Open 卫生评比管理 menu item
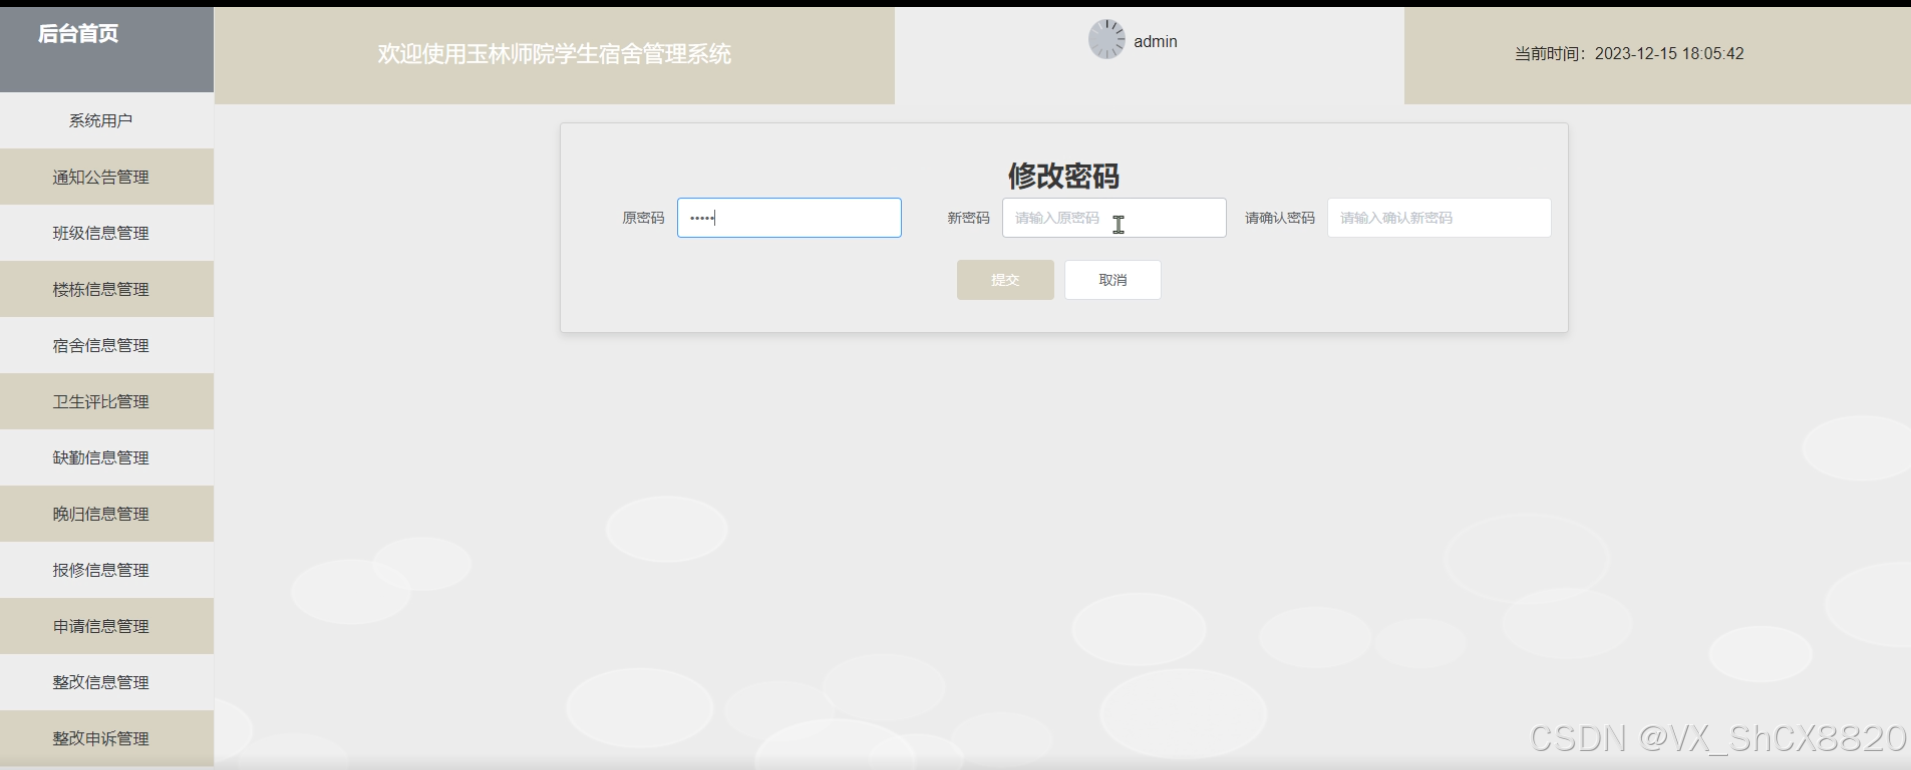 point(106,401)
